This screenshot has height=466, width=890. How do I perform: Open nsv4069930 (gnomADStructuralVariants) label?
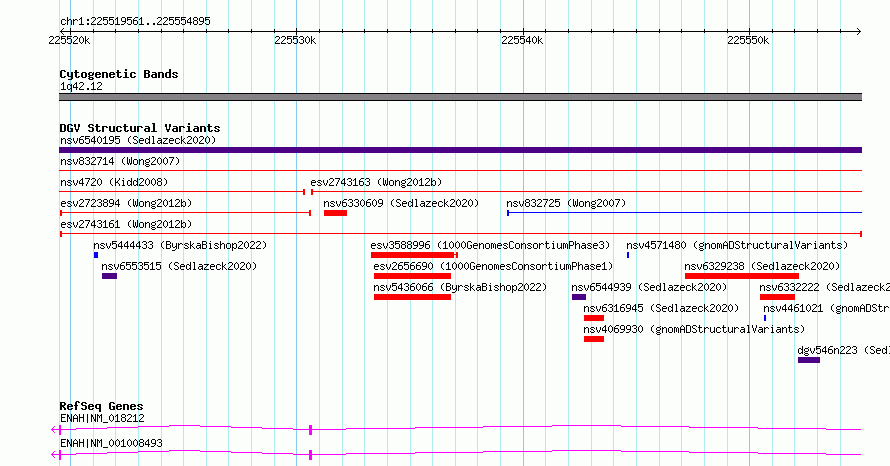pyautogui.click(x=694, y=329)
